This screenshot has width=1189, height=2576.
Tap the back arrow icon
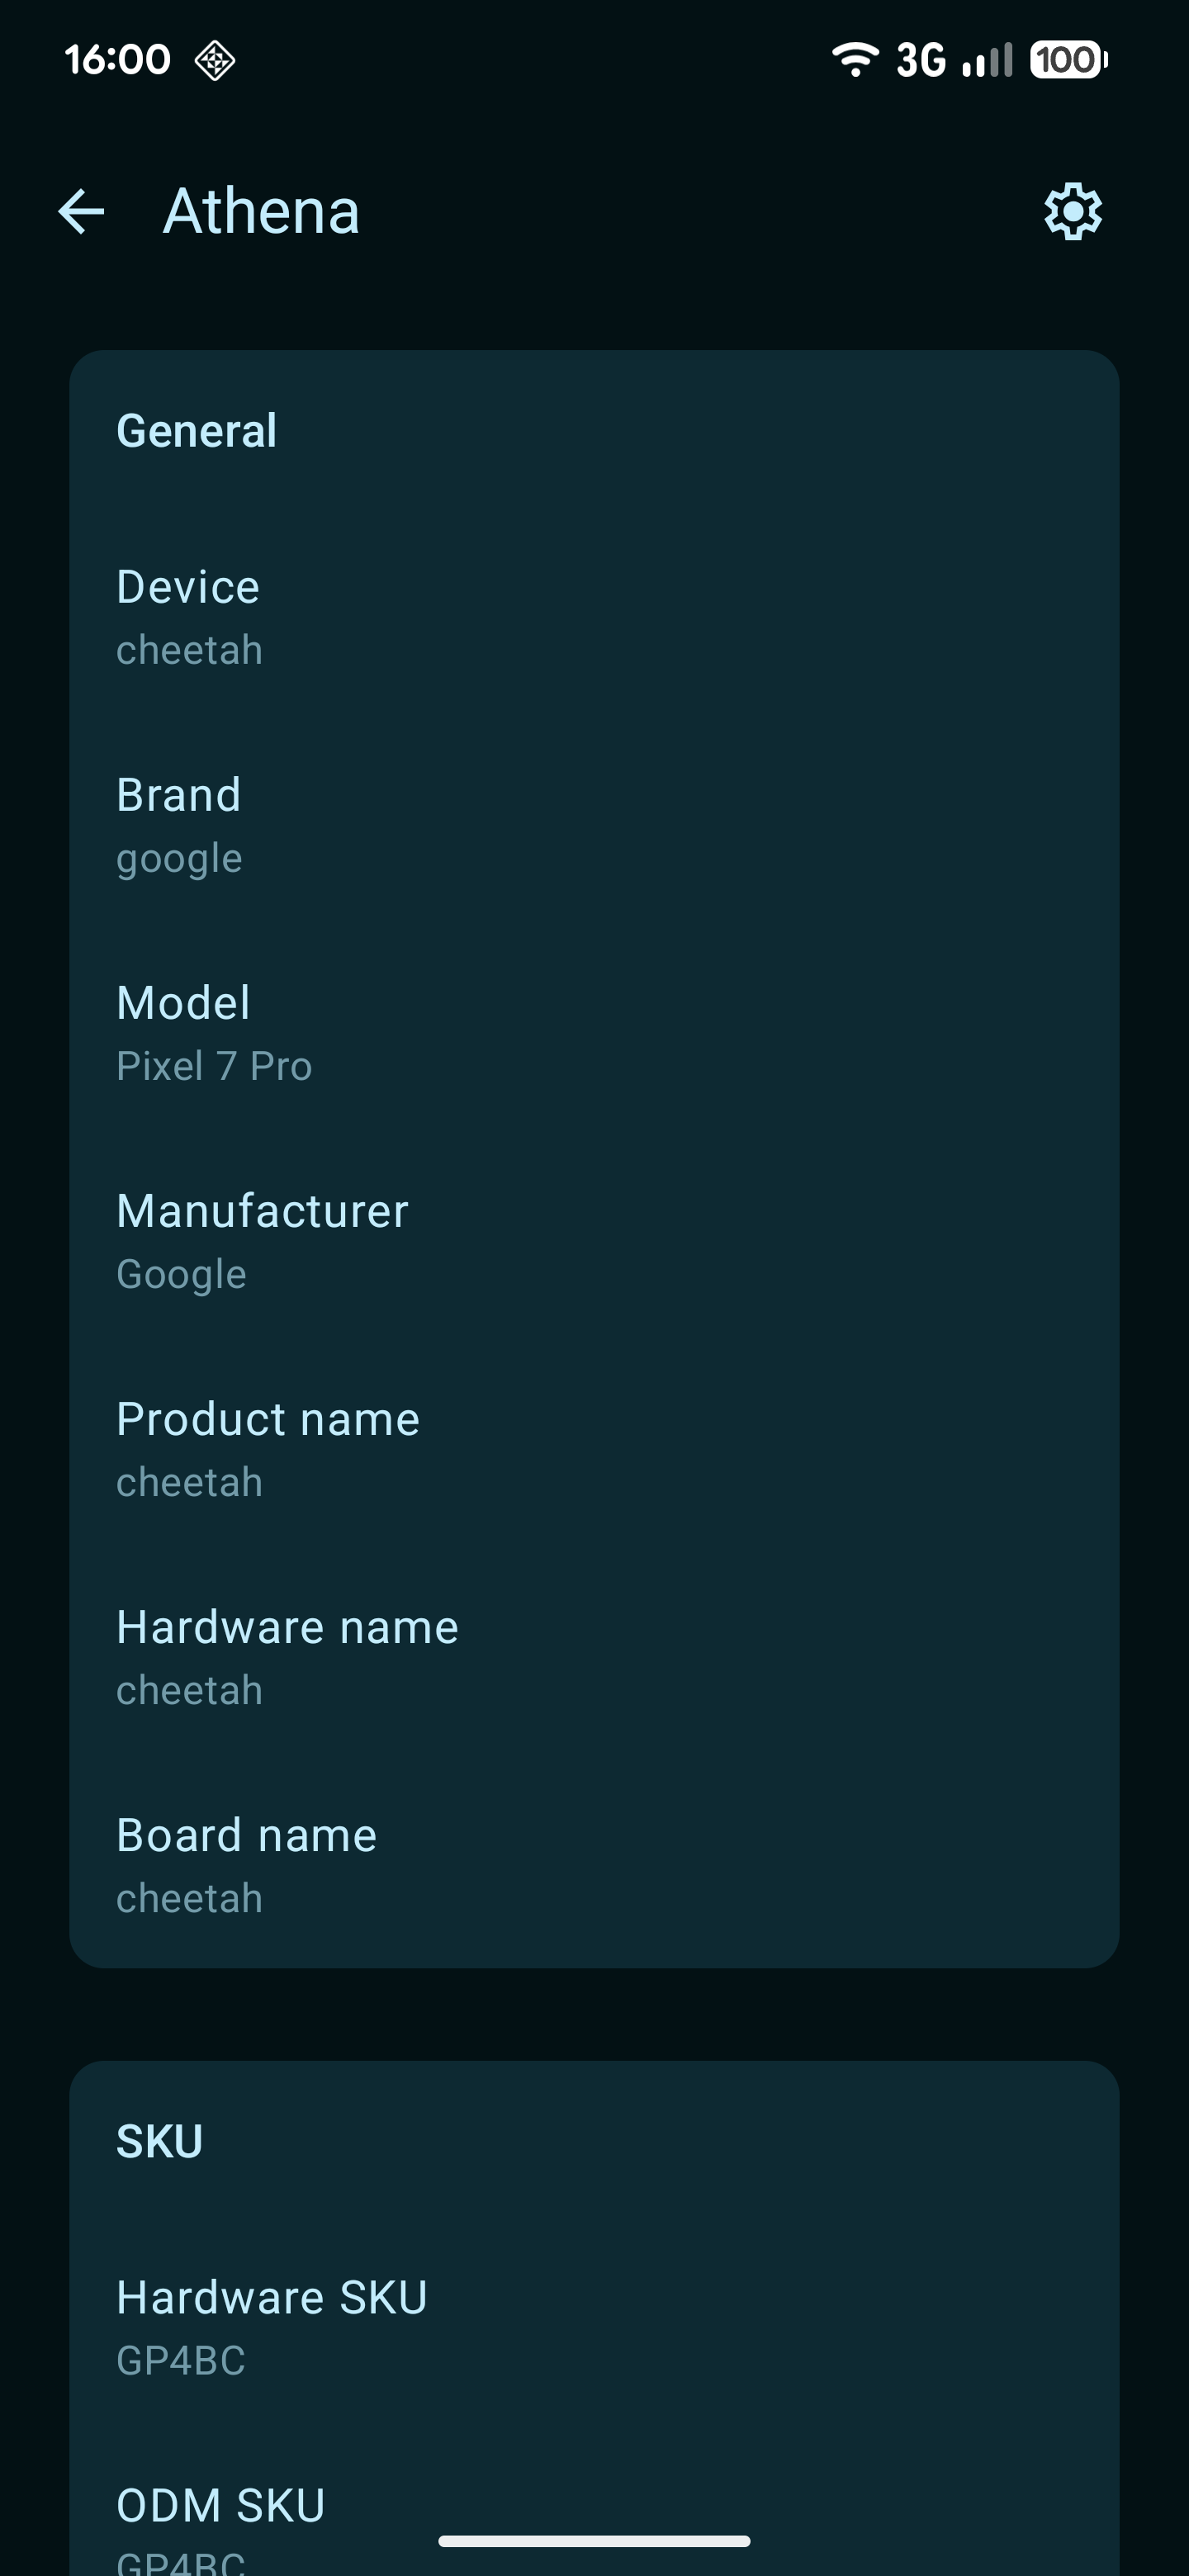(x=81, y=211)
